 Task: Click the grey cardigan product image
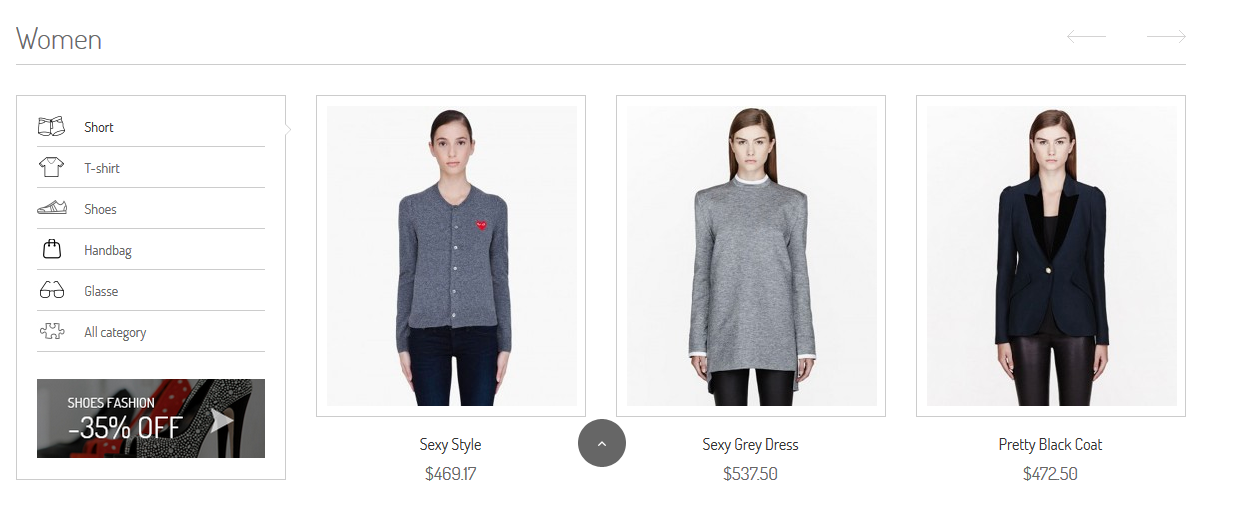(x=452, y=256)
